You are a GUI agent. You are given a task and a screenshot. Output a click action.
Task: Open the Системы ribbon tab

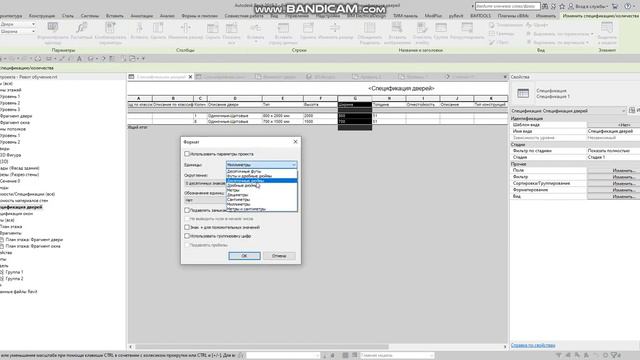[90, 16]
